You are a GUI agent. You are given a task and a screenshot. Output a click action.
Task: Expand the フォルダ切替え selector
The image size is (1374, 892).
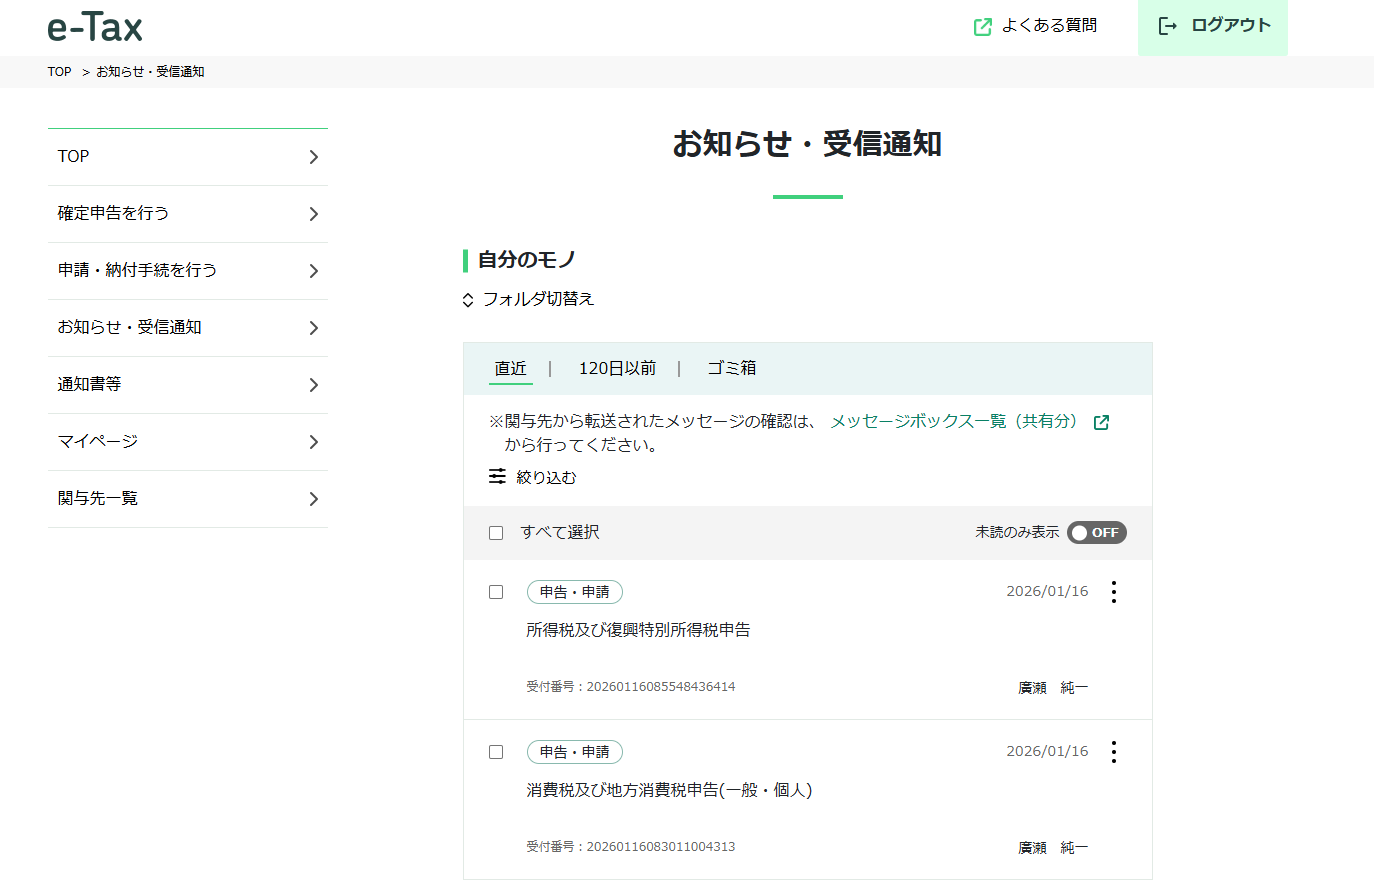click(x=529, y=299)
